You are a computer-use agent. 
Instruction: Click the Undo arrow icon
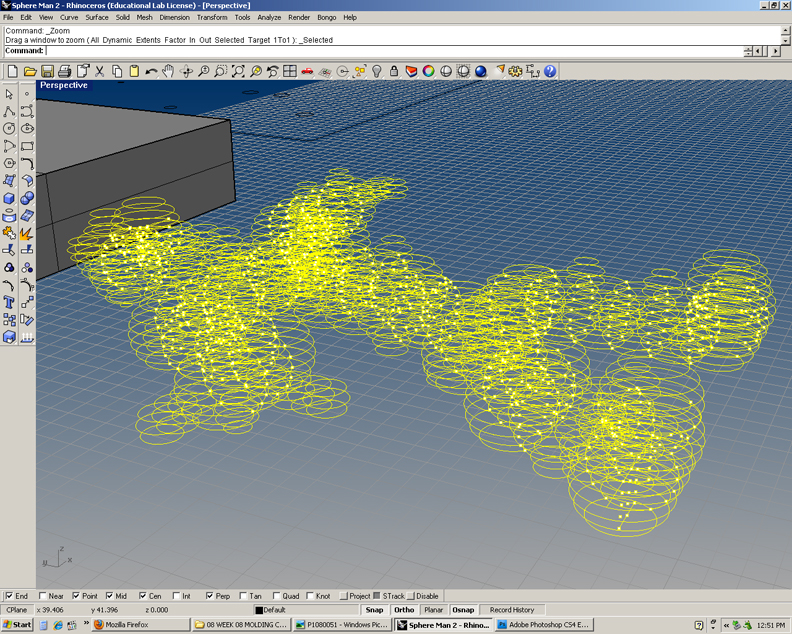click(151, 71)
